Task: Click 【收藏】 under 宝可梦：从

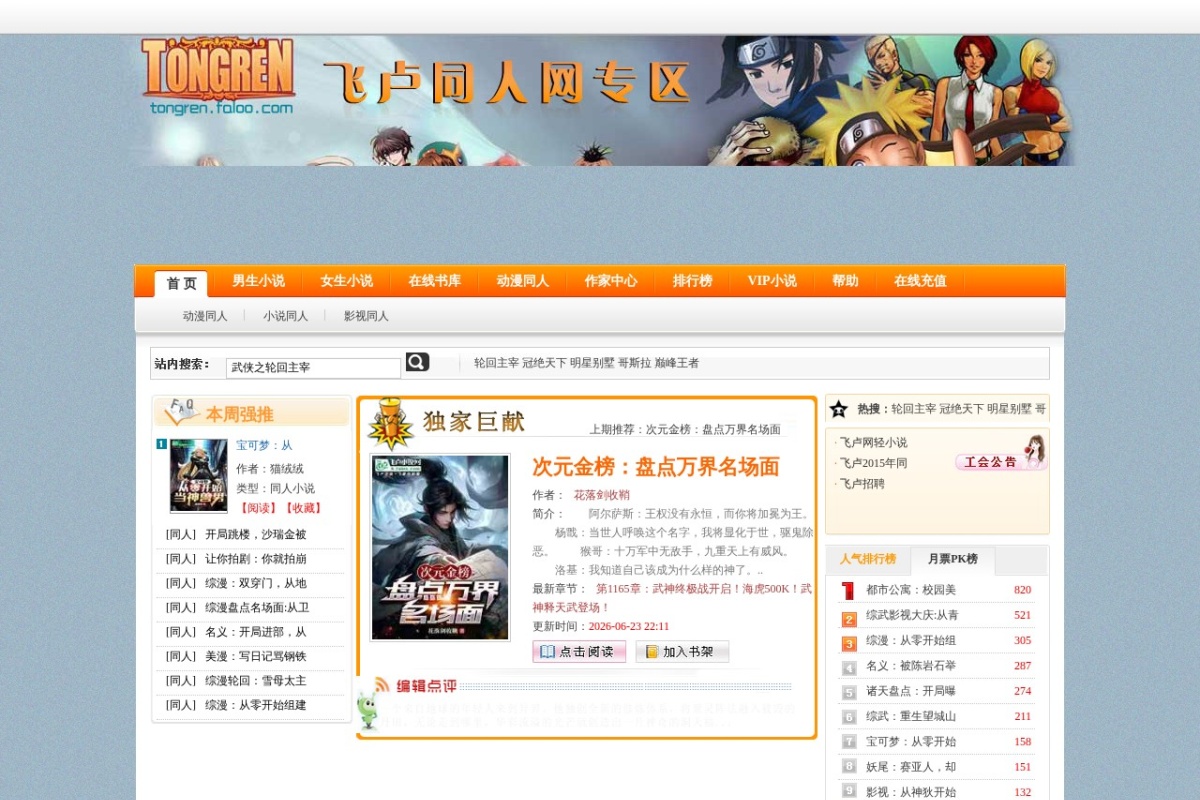Action: [301, 508]
